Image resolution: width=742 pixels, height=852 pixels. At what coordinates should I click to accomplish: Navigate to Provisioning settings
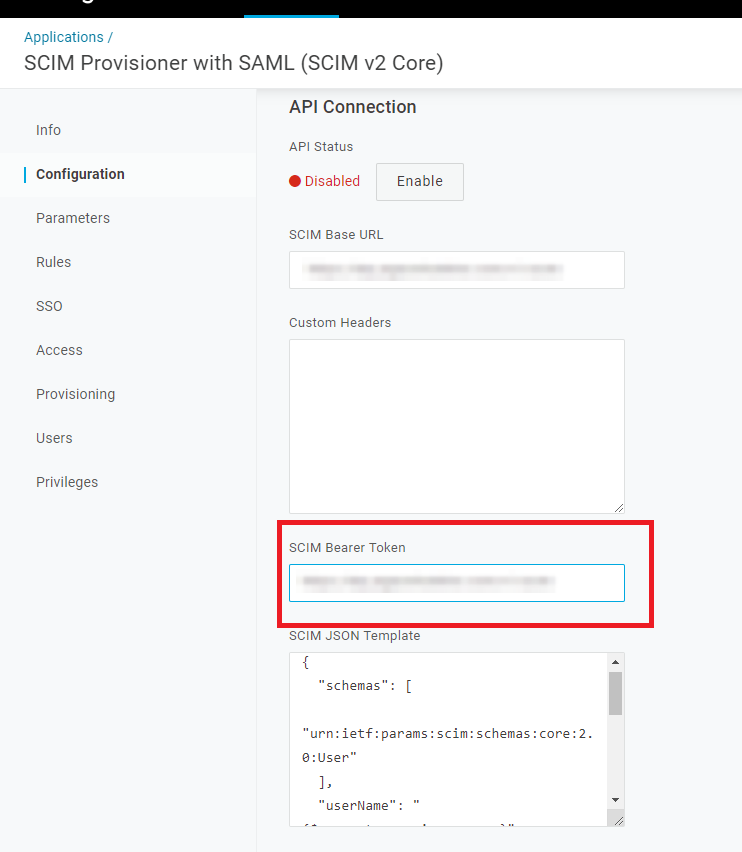[x=76, y=394]
